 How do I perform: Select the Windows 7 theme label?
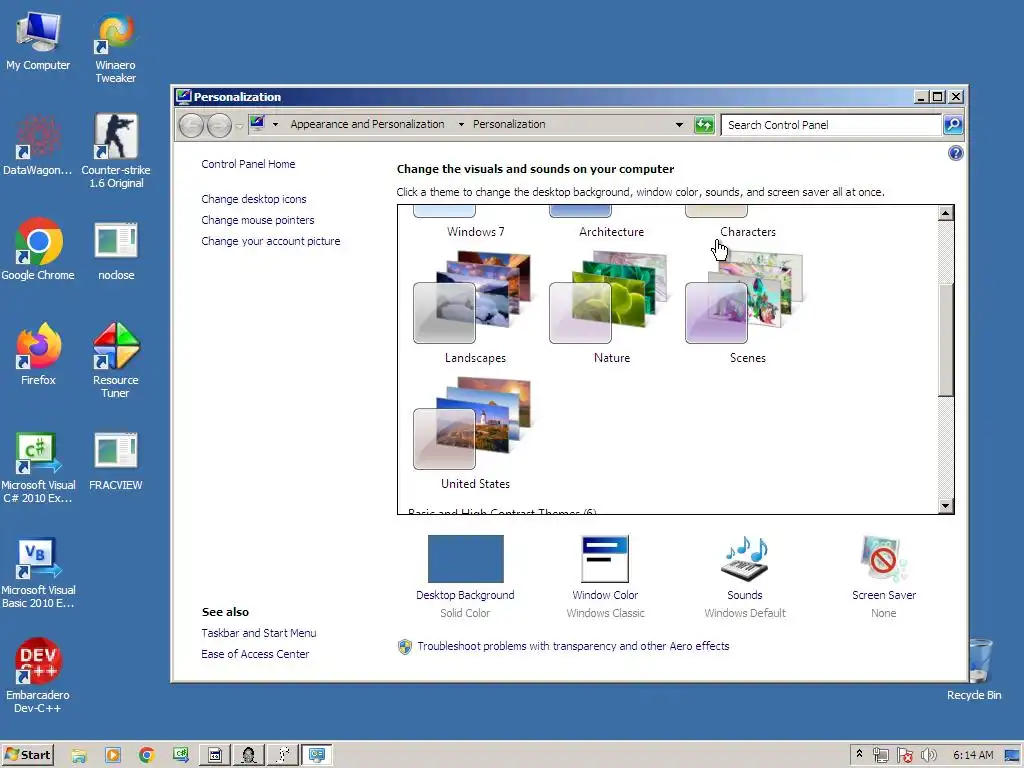click(x=475, y=232)
